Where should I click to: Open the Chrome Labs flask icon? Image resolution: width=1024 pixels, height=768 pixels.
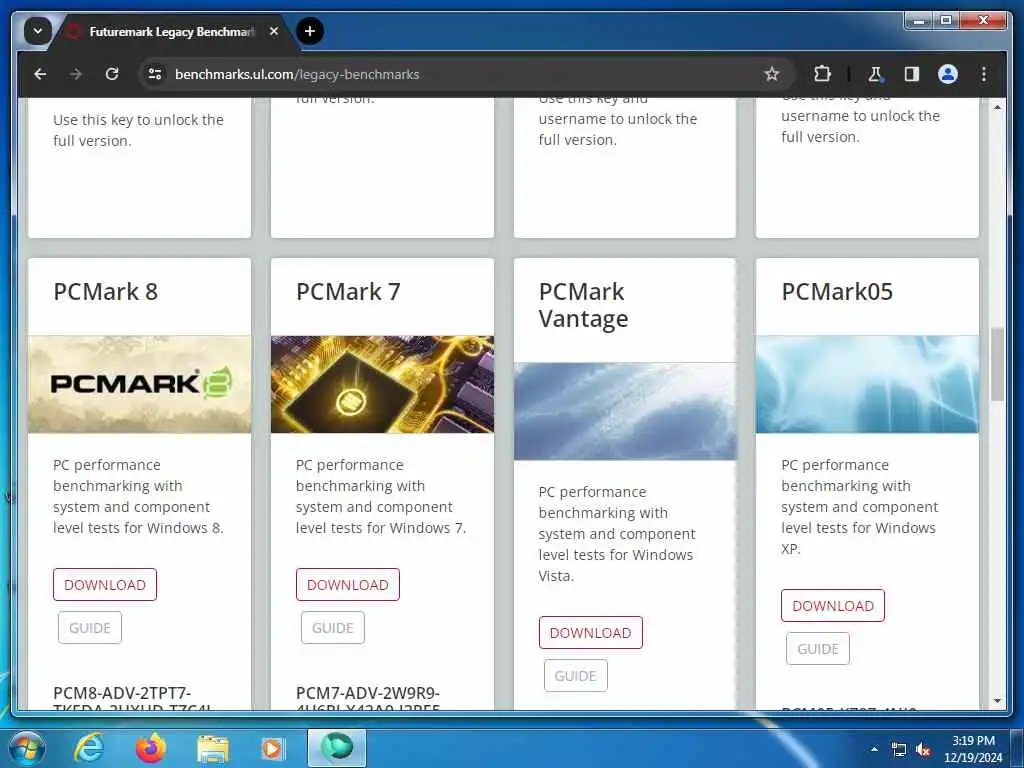click(875, 74)
